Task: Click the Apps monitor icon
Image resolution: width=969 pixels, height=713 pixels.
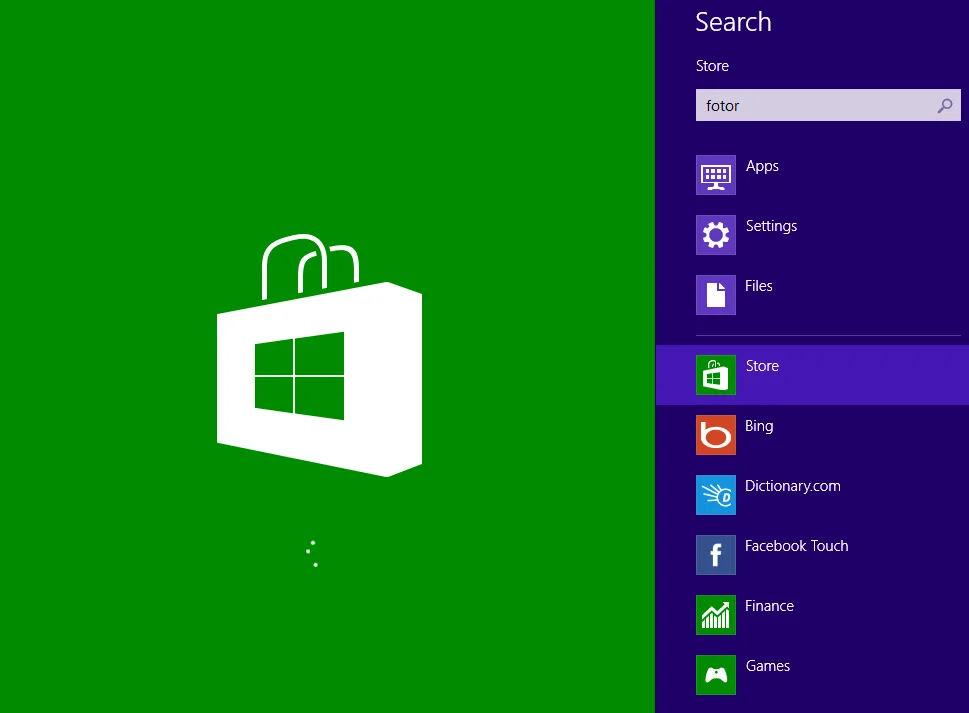Action: pyautogui.click(x=715, y=175)
